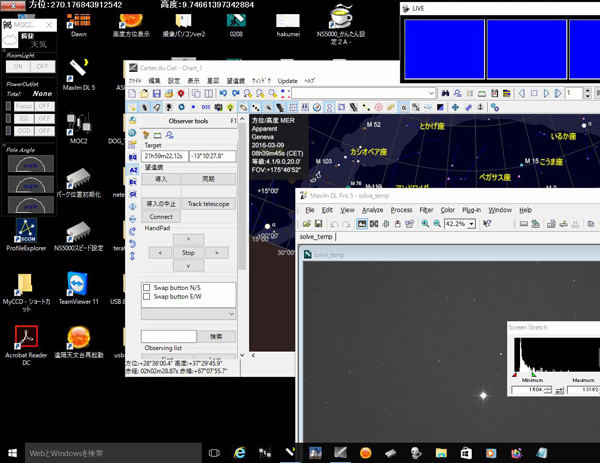
Task: Click the zoom in magnifier in MaxIm DL
Action: 425,224
